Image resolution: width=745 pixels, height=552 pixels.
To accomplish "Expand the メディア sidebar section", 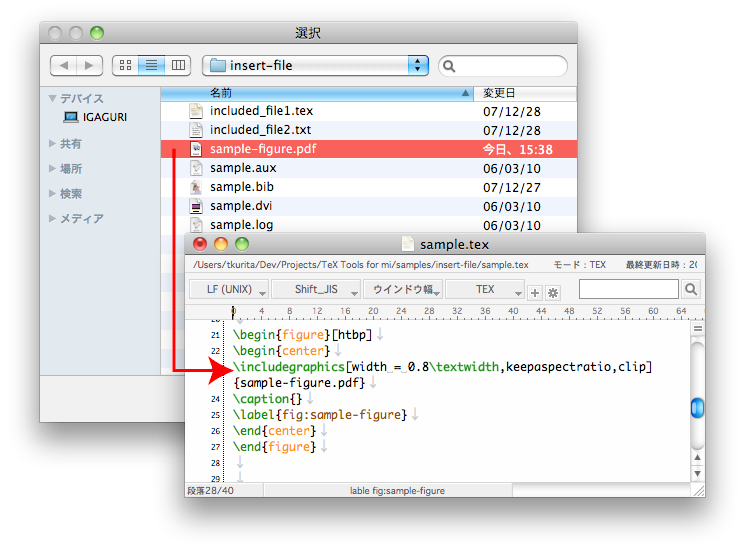I will coord(52,219).
